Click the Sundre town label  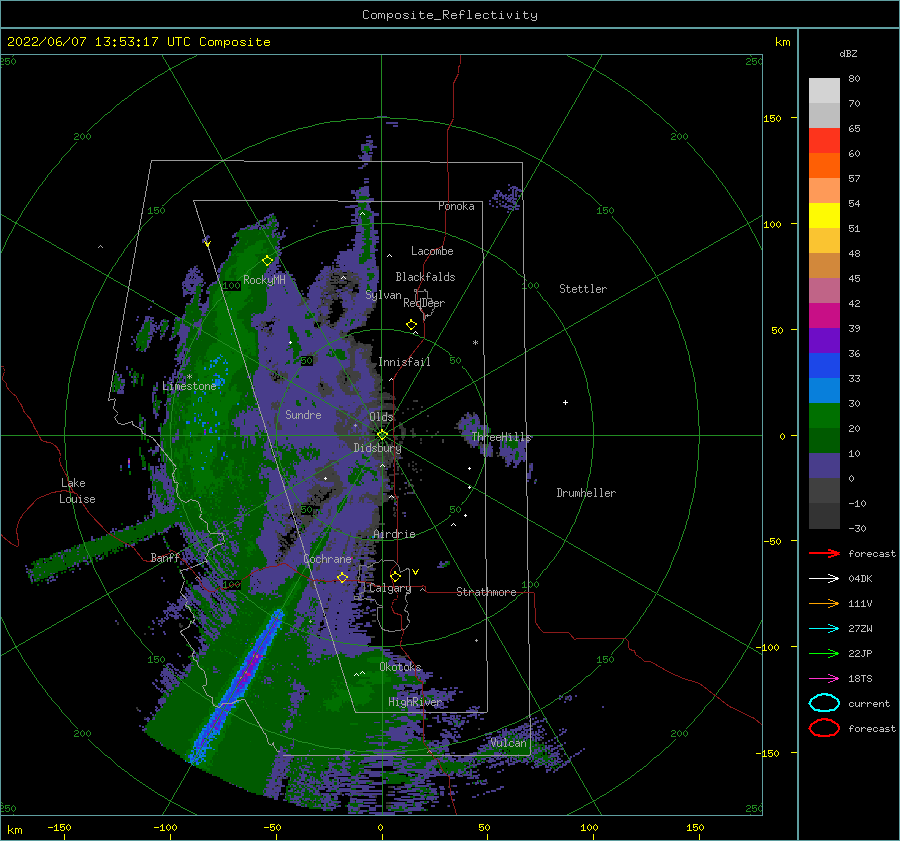304,414
